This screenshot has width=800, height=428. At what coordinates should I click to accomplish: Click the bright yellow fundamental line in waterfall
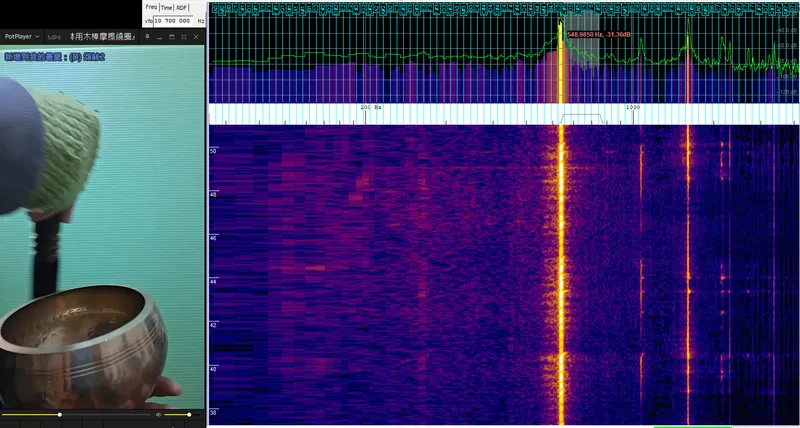pos(561,274)
